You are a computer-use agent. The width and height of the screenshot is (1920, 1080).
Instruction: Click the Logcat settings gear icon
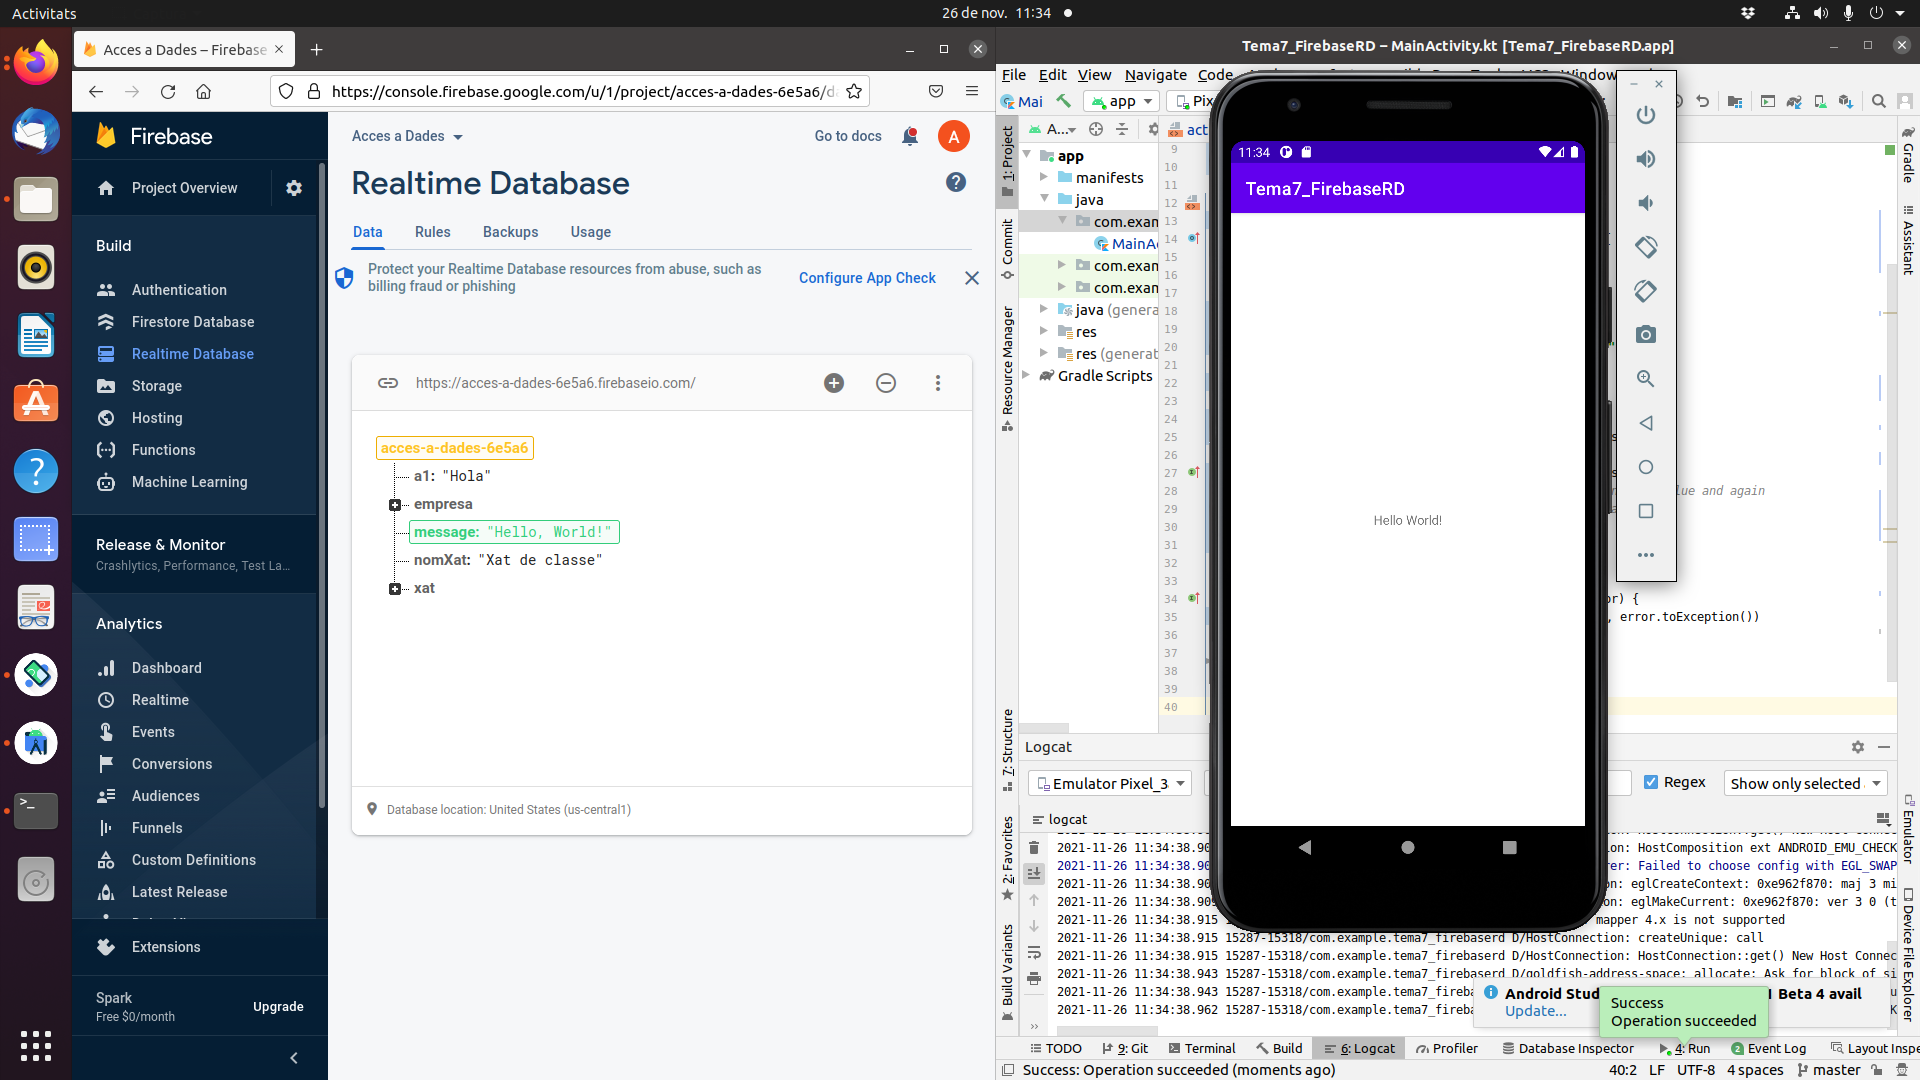[1857, 747]
